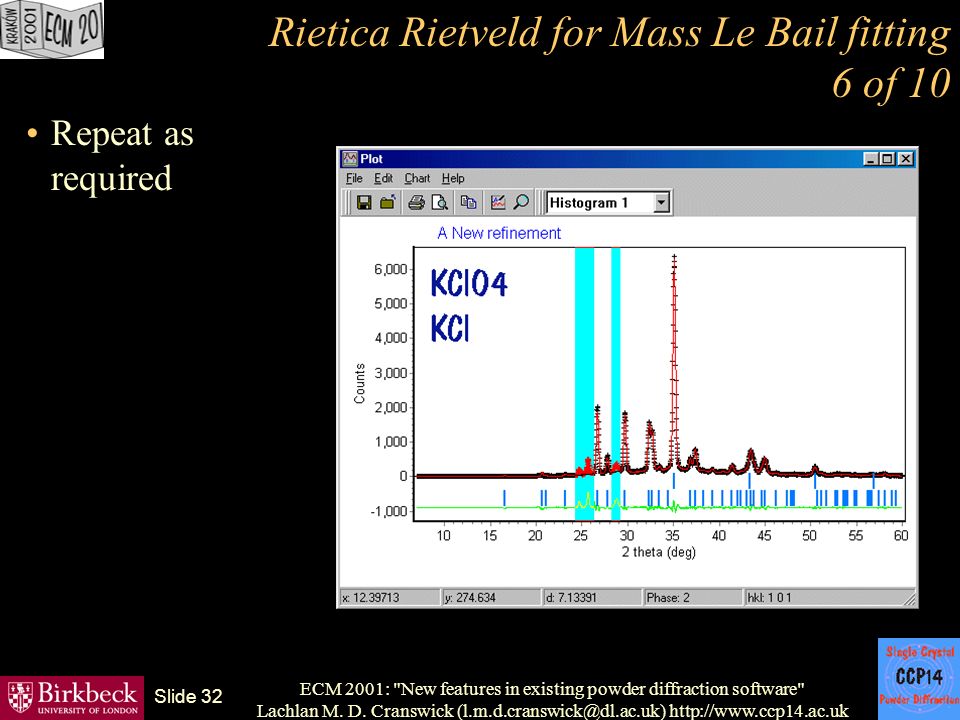Click the Print icon in Plot toolbar
The width and height of the screenshot is (960, 720).
pos(416,203)
